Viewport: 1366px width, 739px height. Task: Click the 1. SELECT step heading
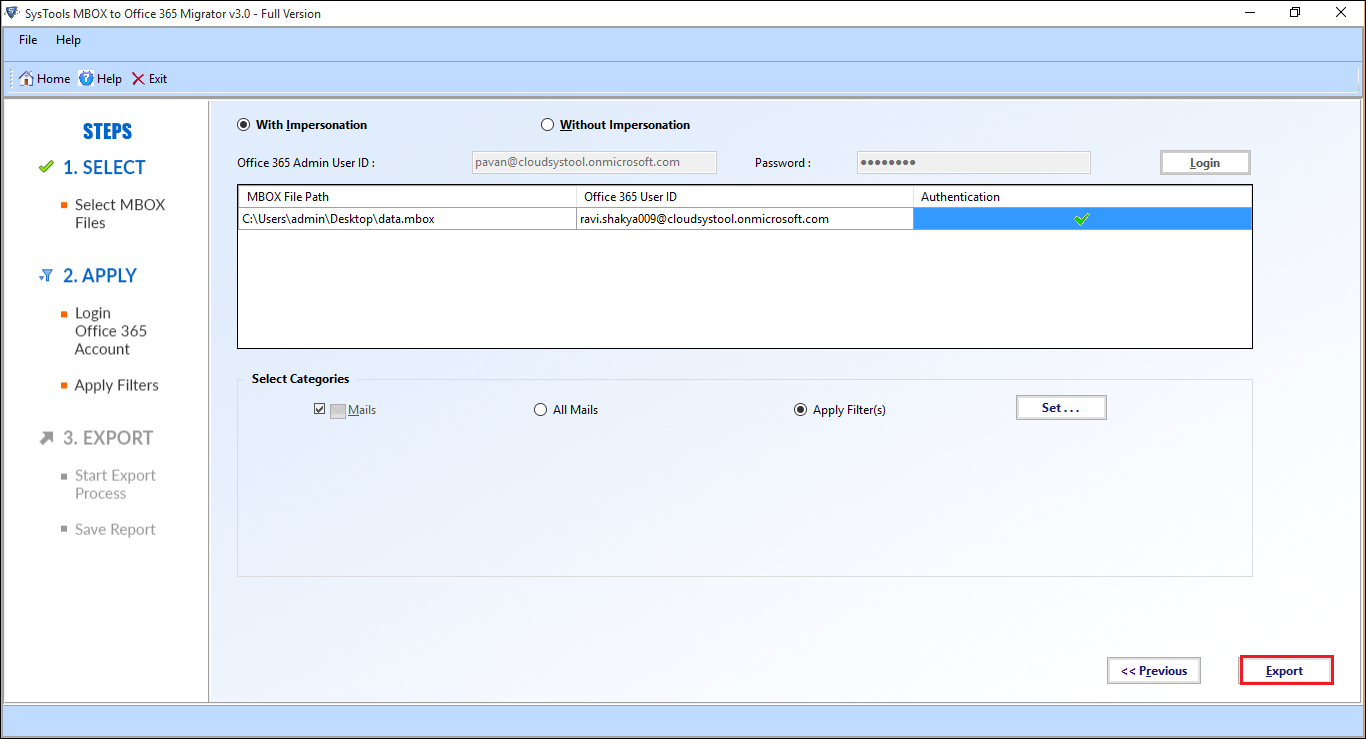pos(104,167)
